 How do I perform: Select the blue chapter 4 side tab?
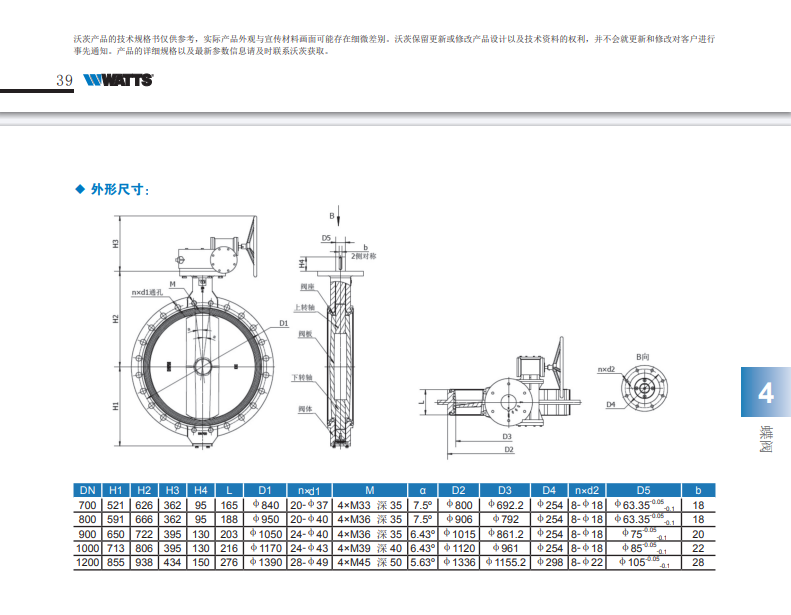[x=765, y=392]
